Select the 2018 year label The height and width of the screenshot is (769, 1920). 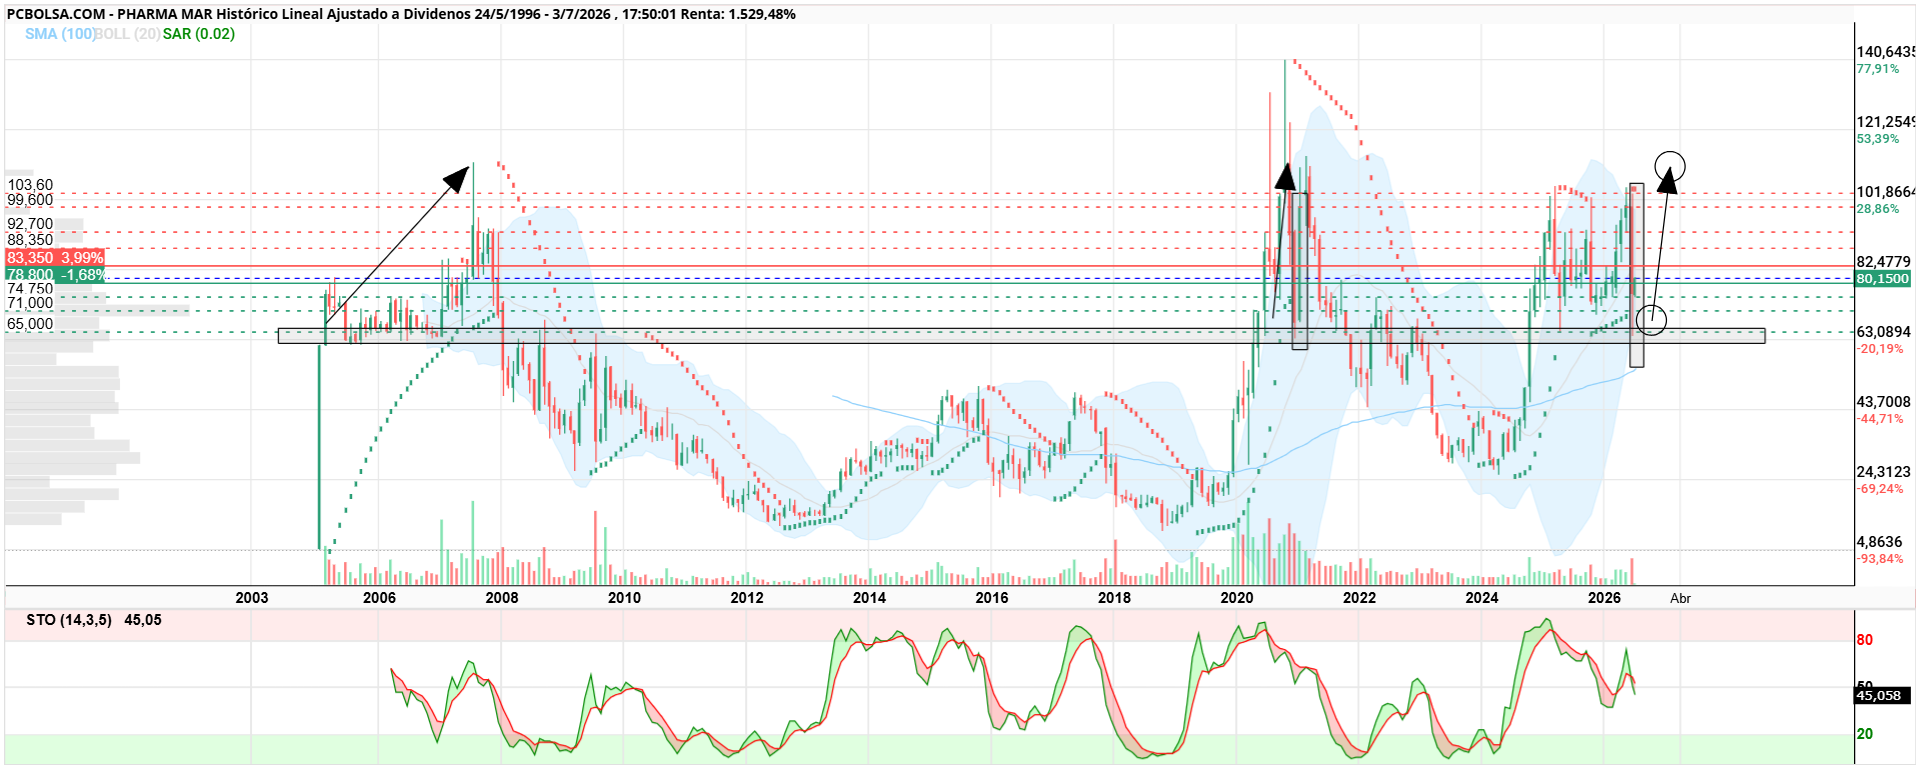tap(1114, 598)
